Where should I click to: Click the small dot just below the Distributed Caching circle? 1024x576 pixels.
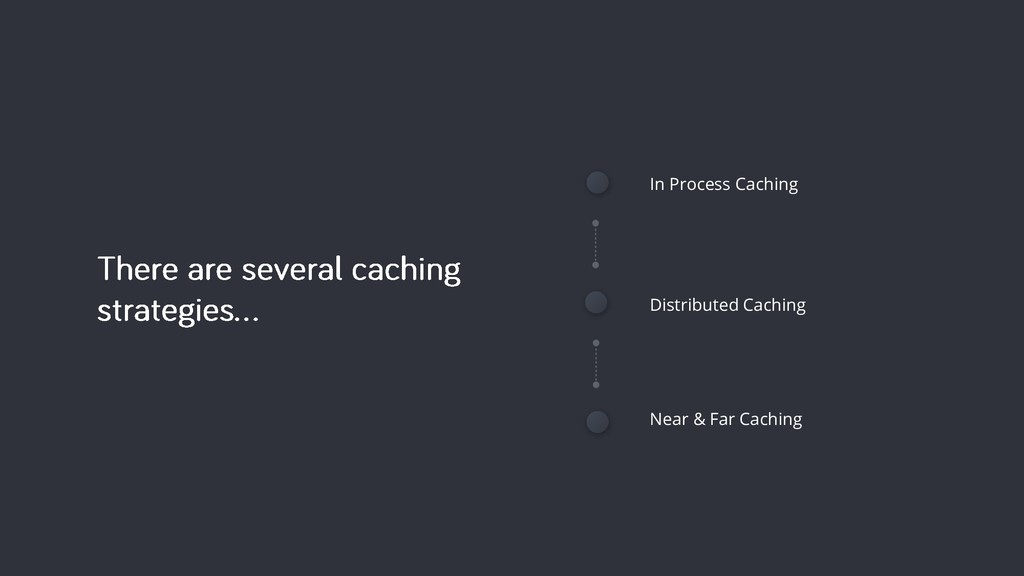click(596, 343)
